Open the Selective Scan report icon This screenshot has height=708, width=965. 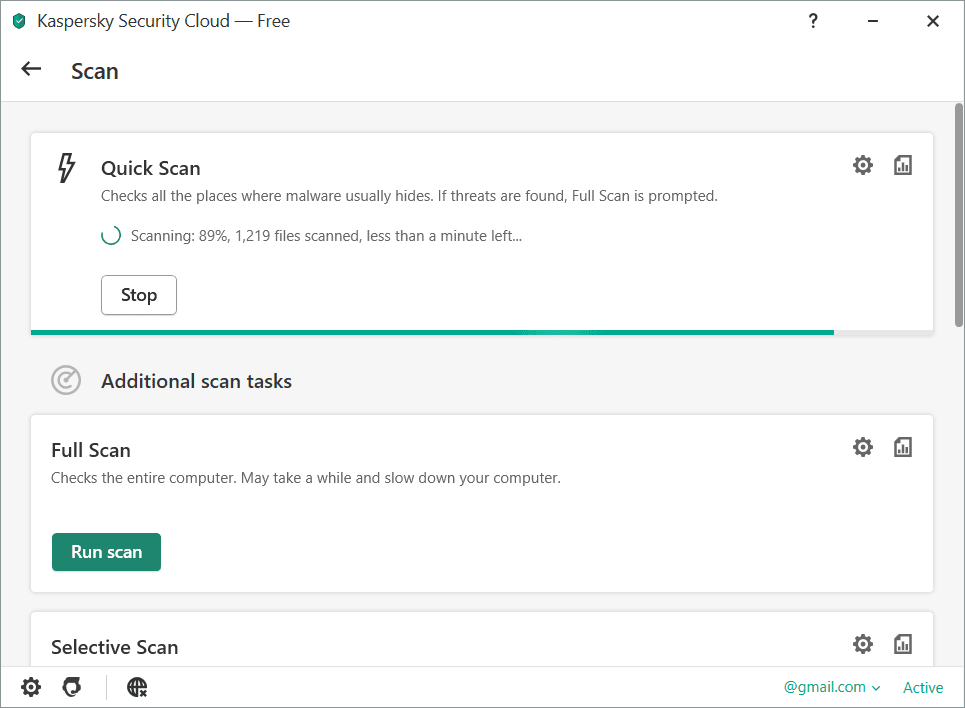tap(903, 644)
